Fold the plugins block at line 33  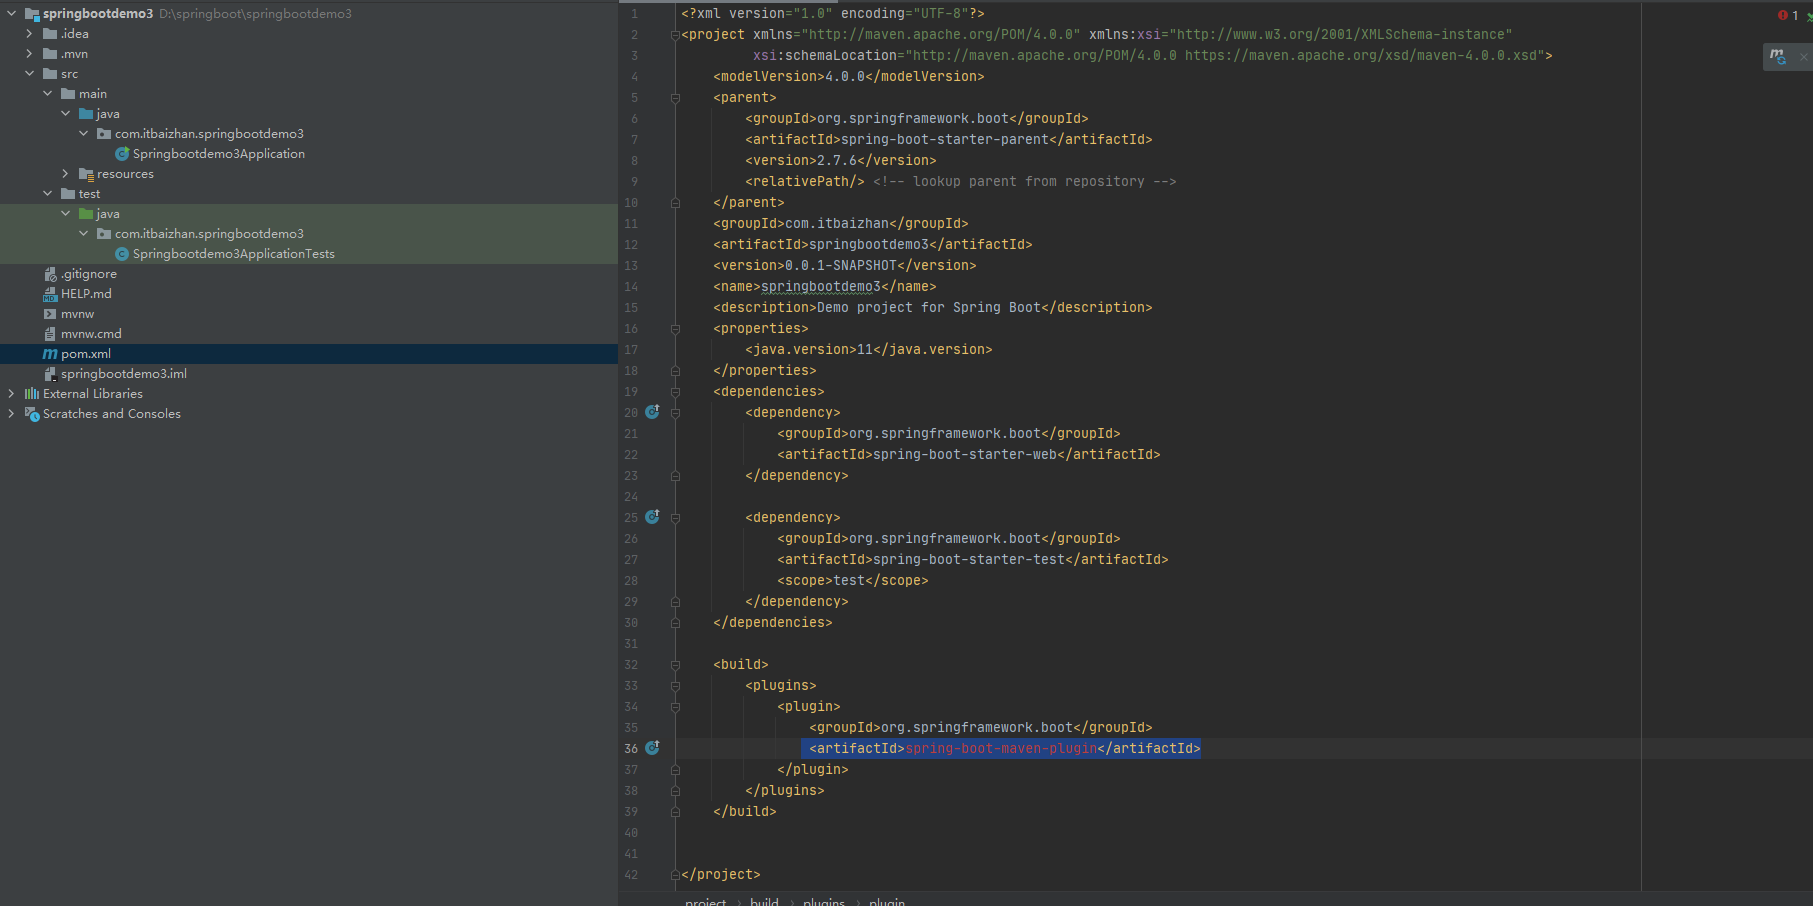click(x=675, y=686)
